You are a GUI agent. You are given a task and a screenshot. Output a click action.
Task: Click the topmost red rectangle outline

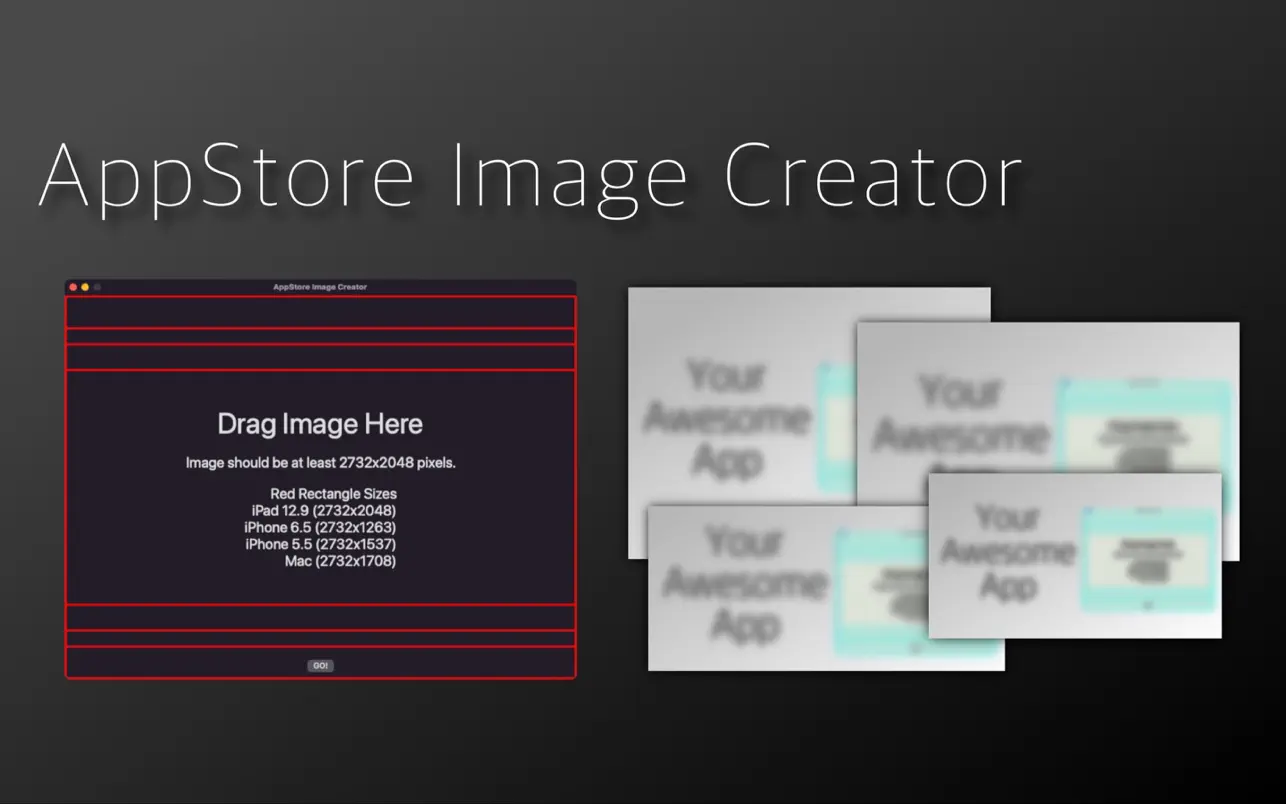click(320, 311)
